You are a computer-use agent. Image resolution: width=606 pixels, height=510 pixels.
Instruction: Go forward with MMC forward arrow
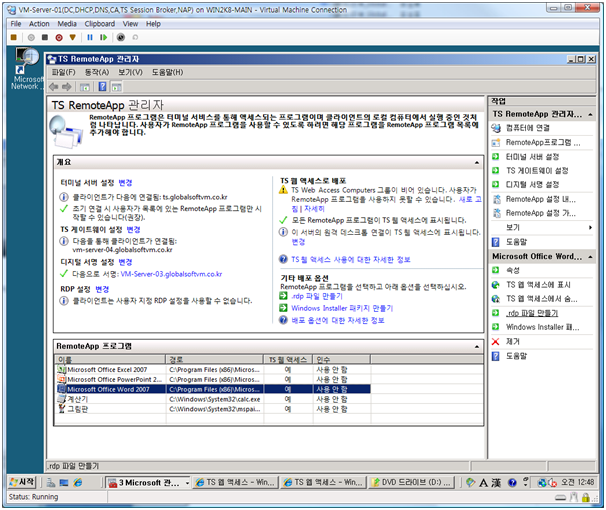[x=67, y=87]
